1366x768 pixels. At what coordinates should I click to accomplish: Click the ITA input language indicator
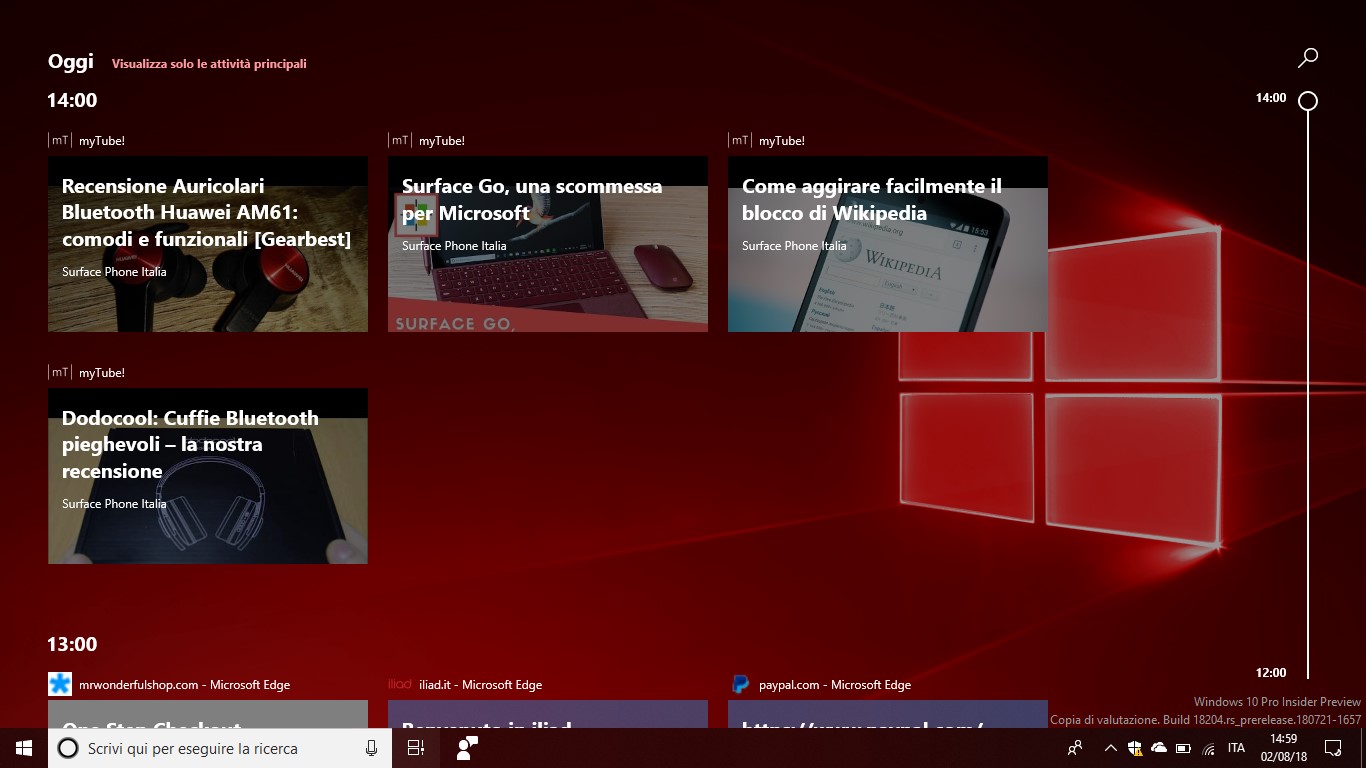(1237, 748)
